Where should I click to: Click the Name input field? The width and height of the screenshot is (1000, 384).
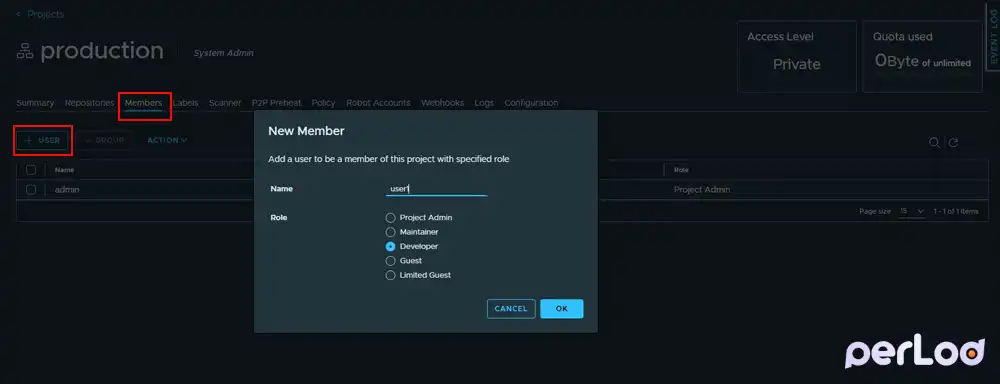[x=437, y=189]
